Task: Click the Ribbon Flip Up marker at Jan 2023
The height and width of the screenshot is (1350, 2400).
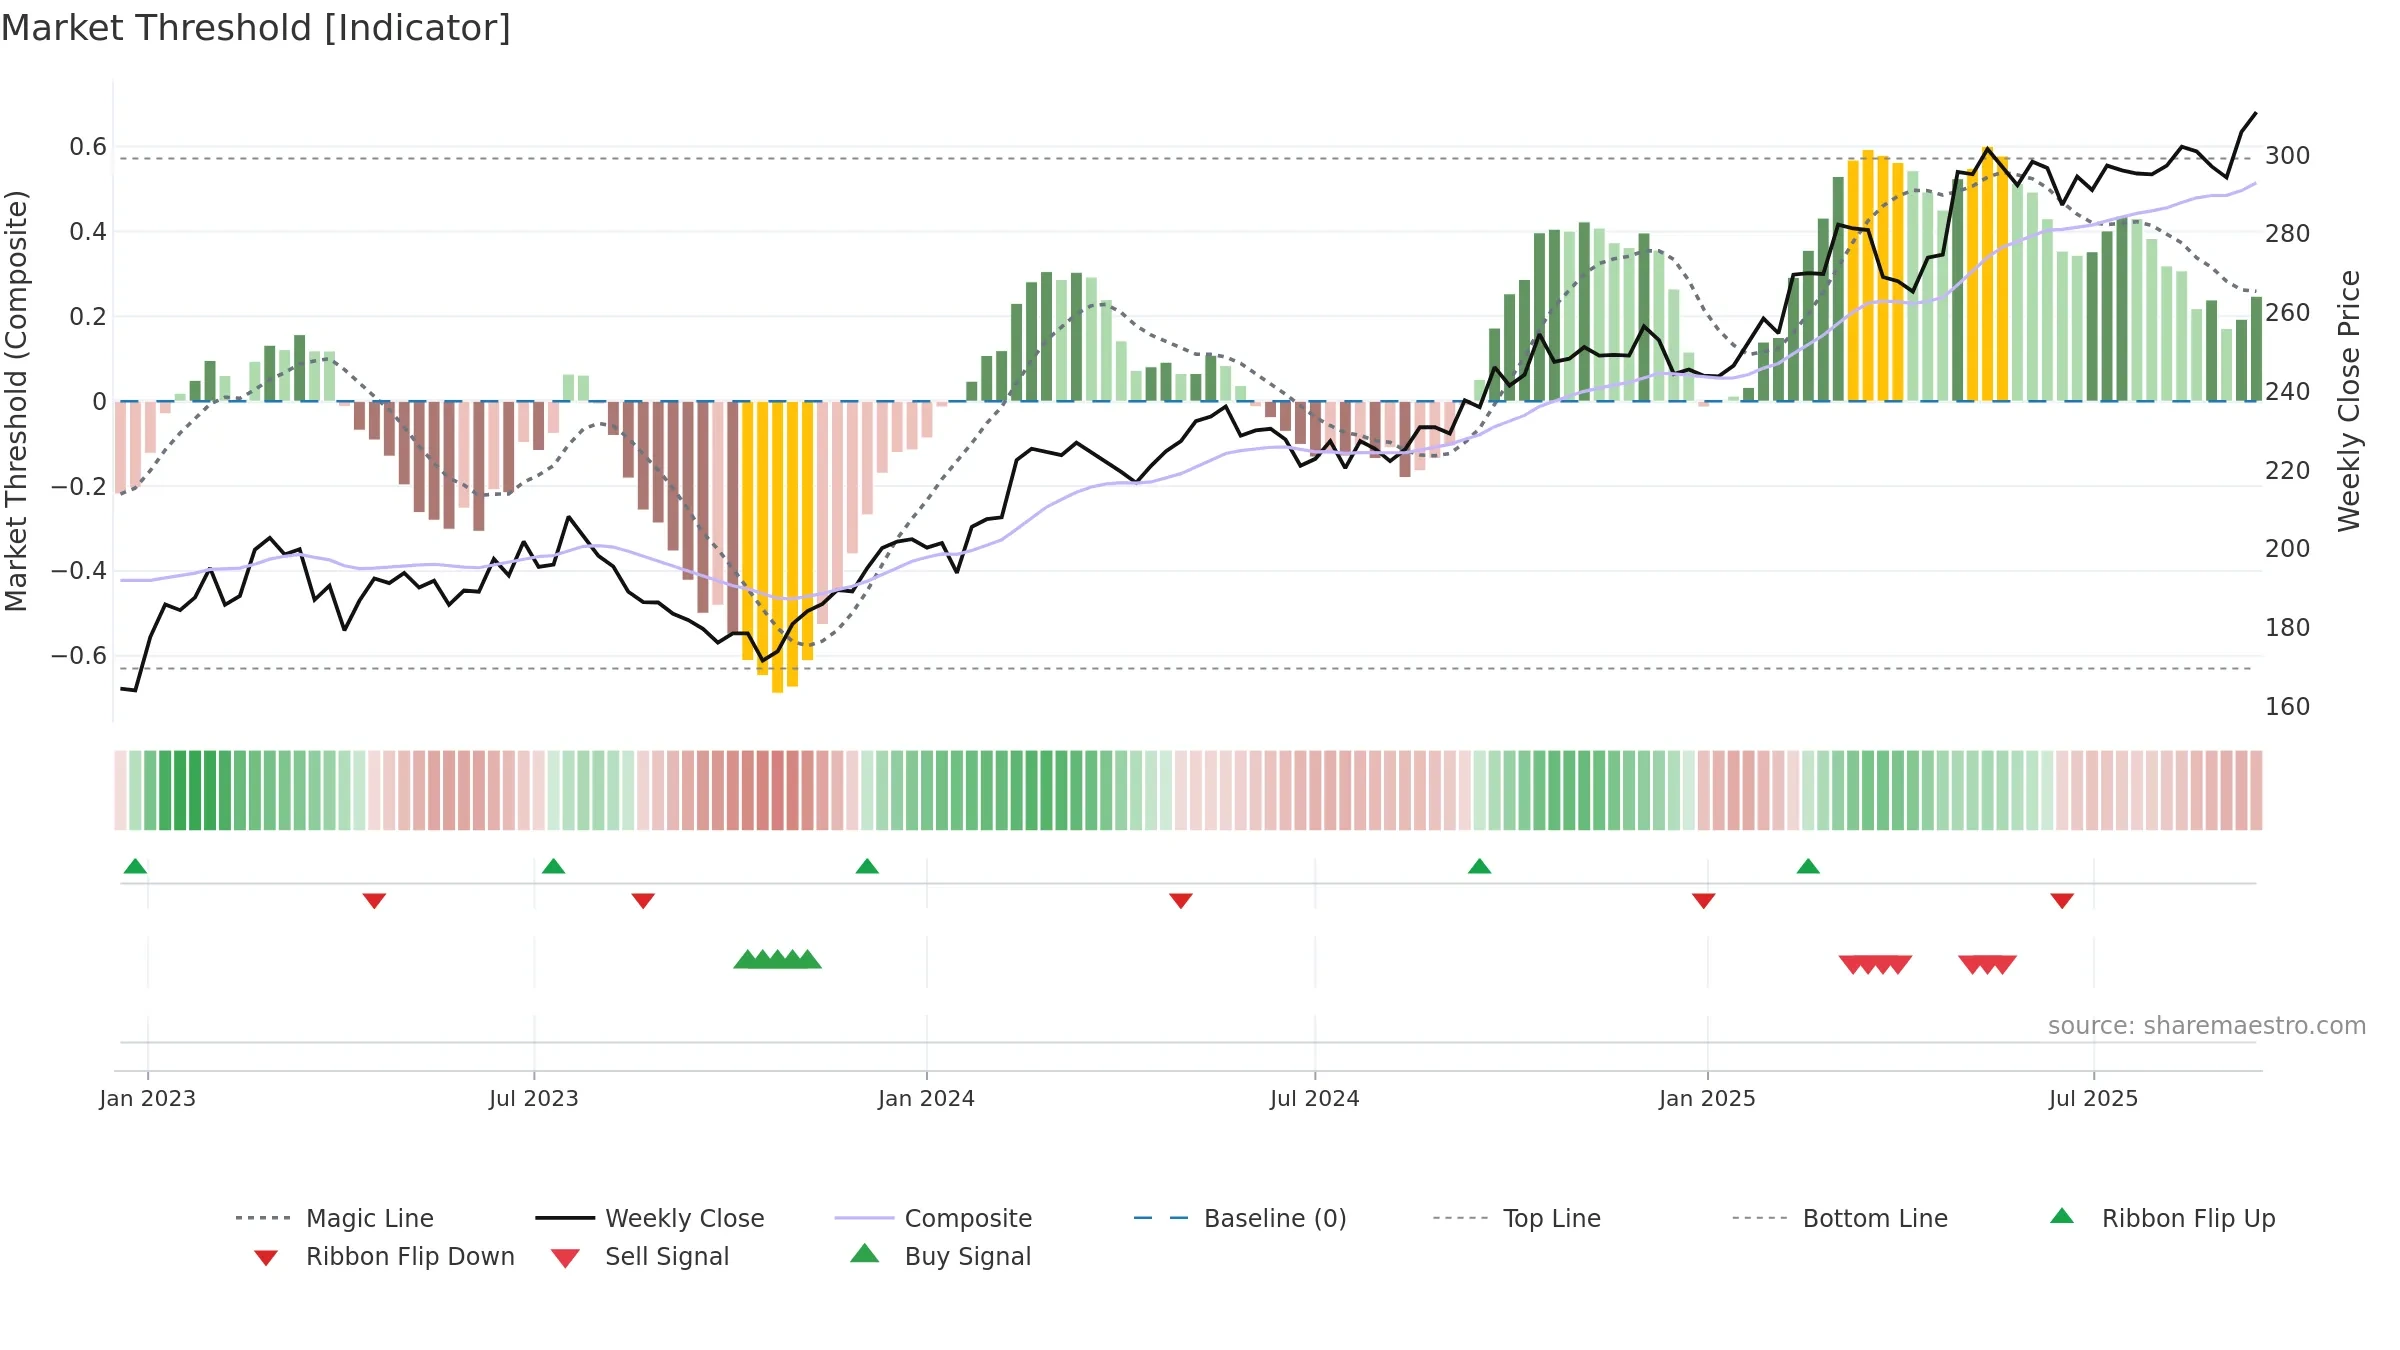Action: (x=135, y=866)
